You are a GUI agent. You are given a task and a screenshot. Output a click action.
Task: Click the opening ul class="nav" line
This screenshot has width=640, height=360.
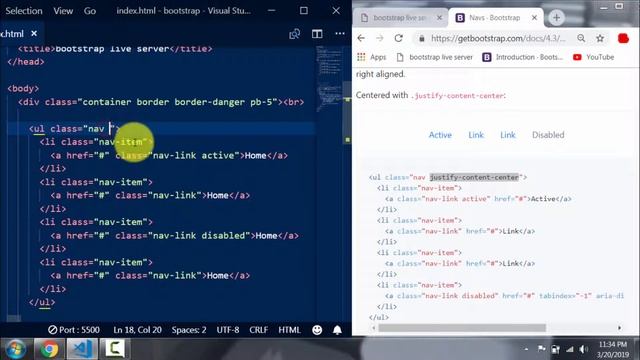pos(74,129)
